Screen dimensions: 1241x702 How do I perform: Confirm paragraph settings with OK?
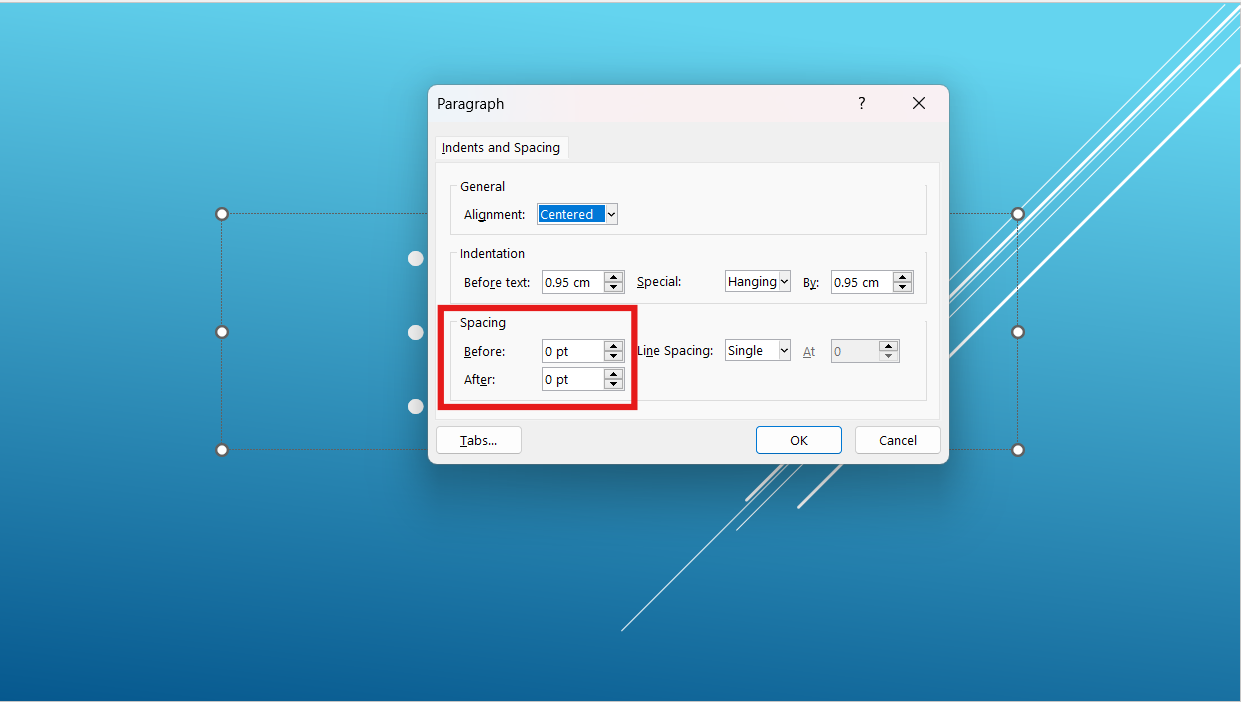[x=798, y=440]
